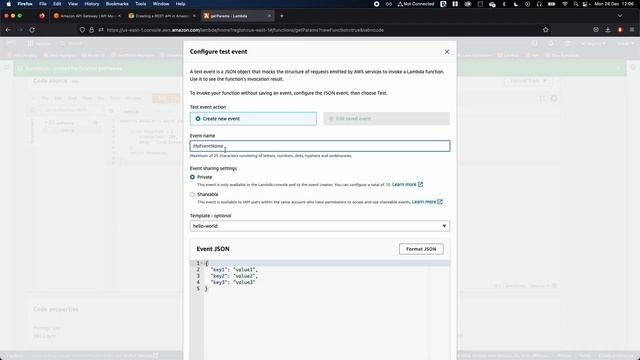Bookmark this page with the star icon
640x360 pixels.
tap(546, 30)
